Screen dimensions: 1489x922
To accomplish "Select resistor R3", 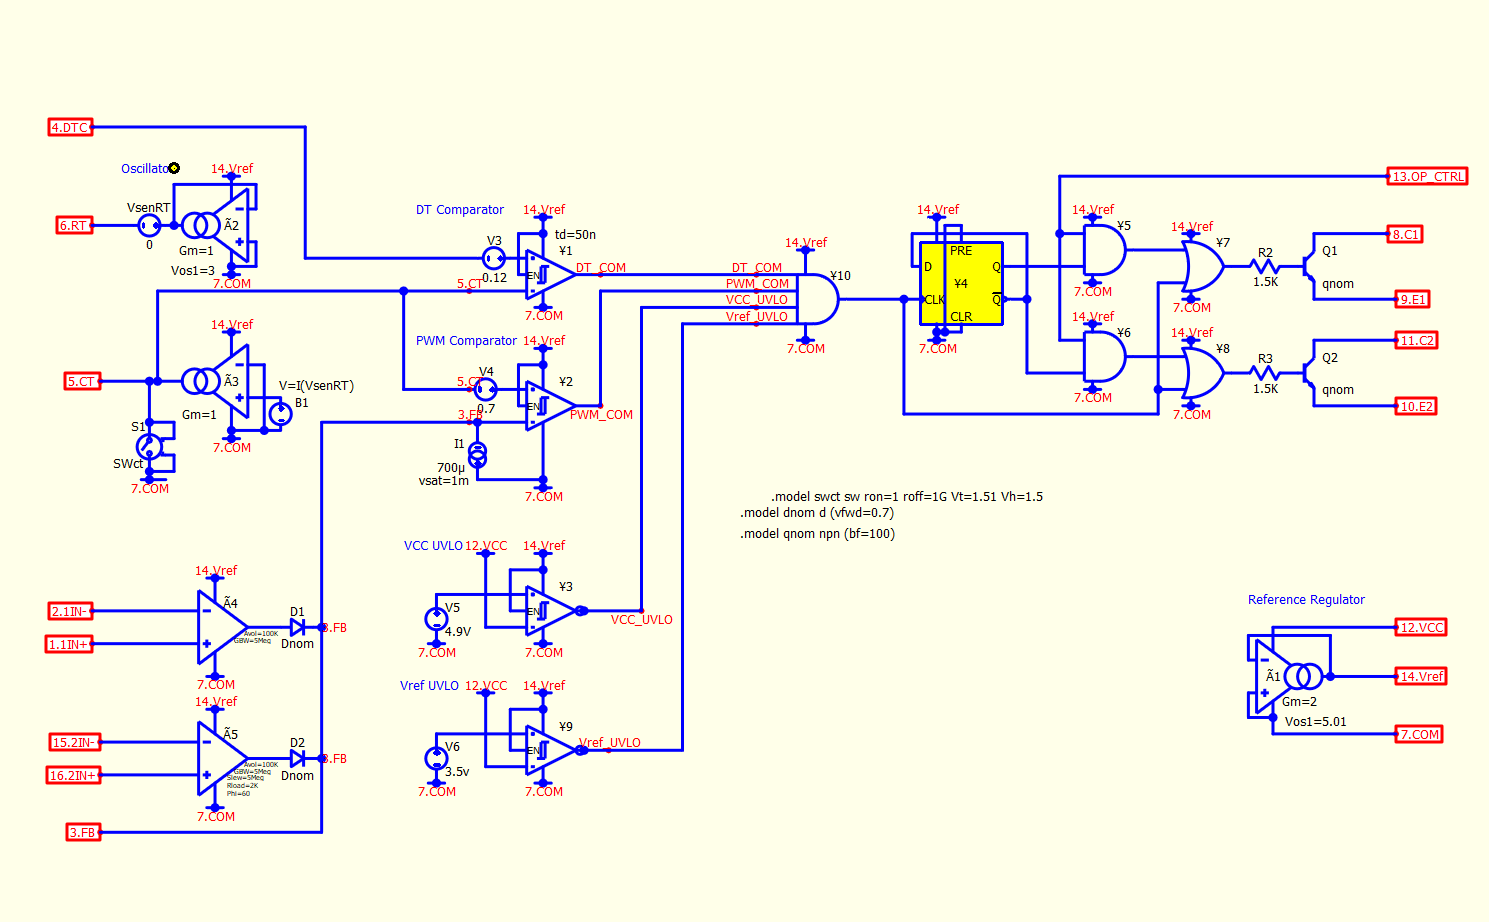I will coord(1265,373).
